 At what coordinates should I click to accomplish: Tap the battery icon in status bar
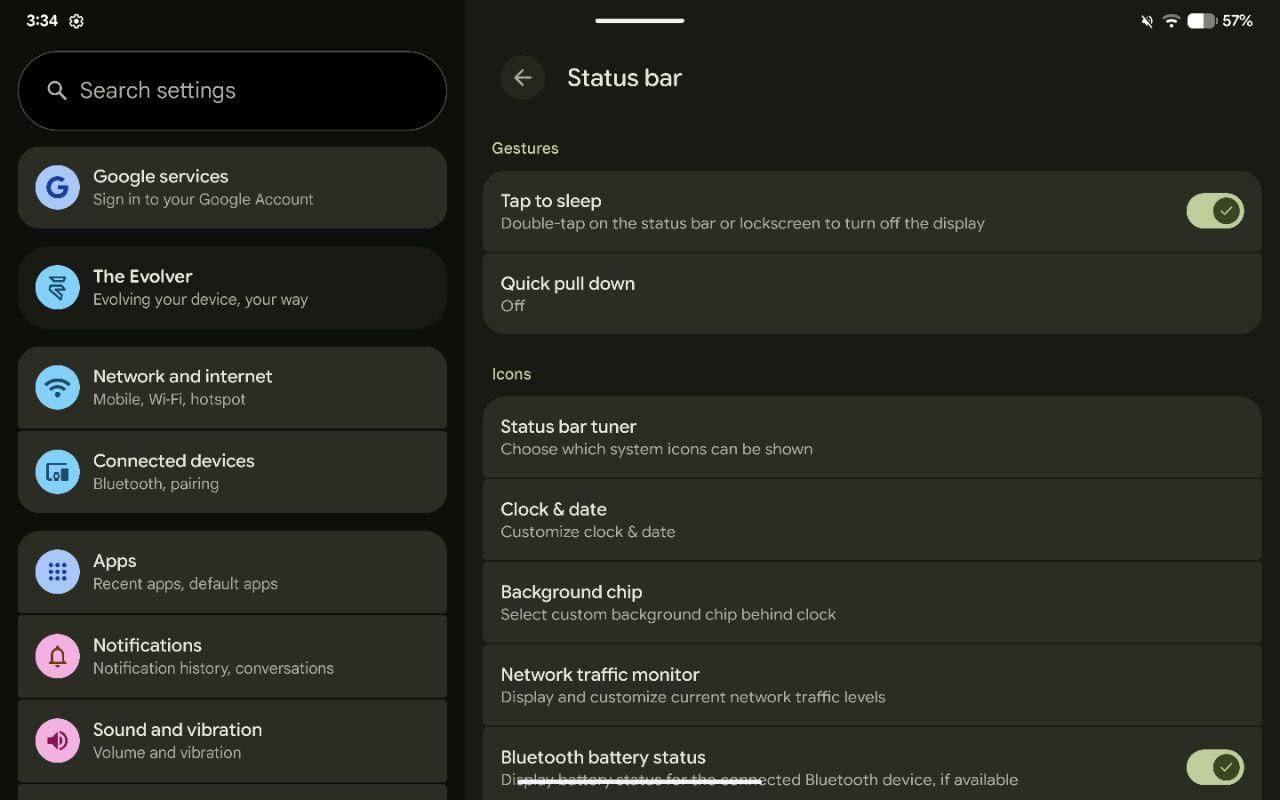tap(1200, 21)
